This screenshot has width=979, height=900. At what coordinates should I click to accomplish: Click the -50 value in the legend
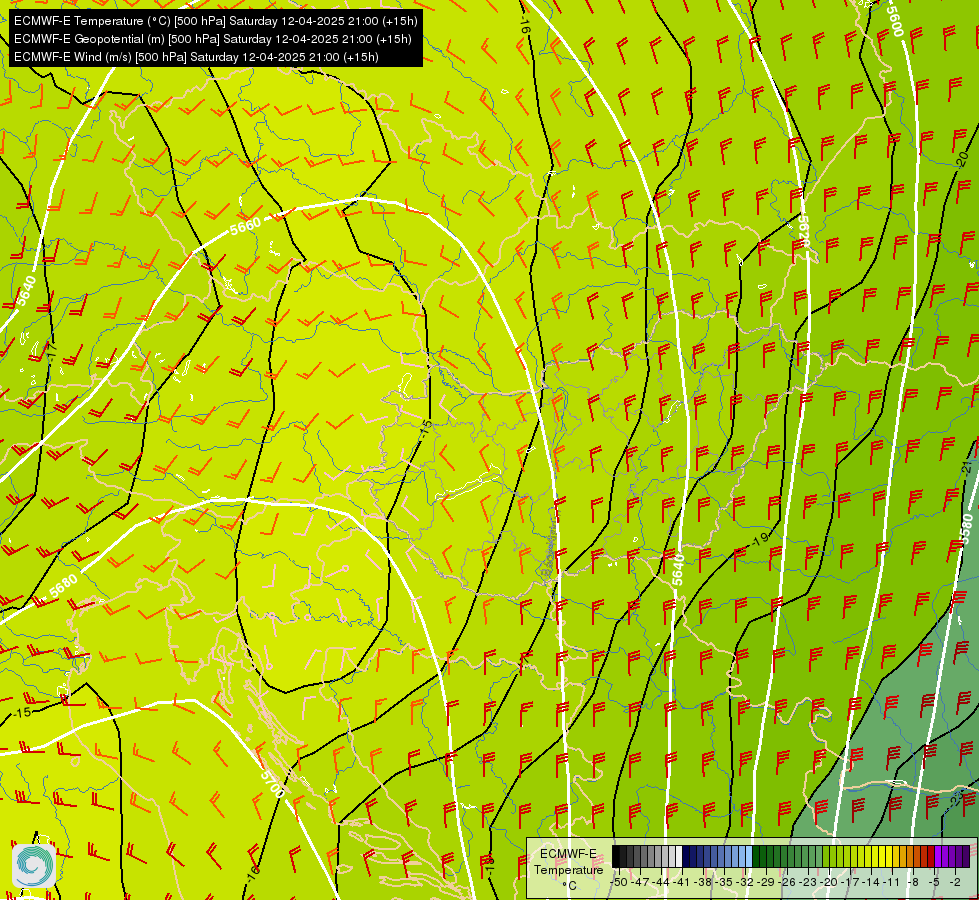tap(619, 883)
